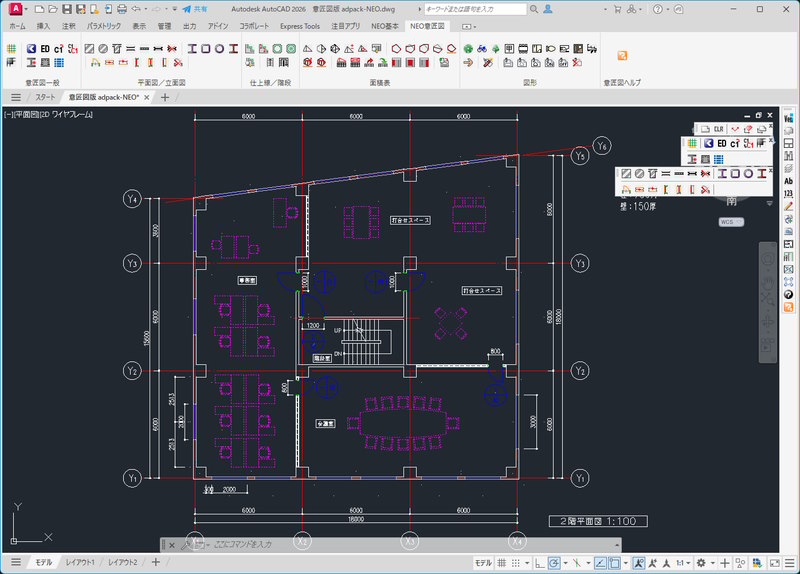Click the Ab text icon in right toolbar
This screenshot has height=574, width=800.
(788, 182)
